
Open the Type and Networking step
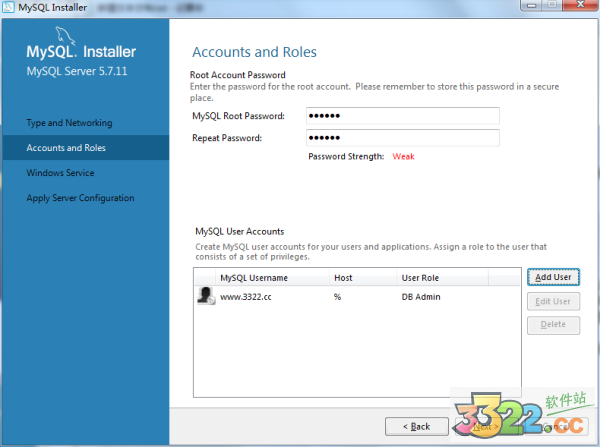coord(69,123)
